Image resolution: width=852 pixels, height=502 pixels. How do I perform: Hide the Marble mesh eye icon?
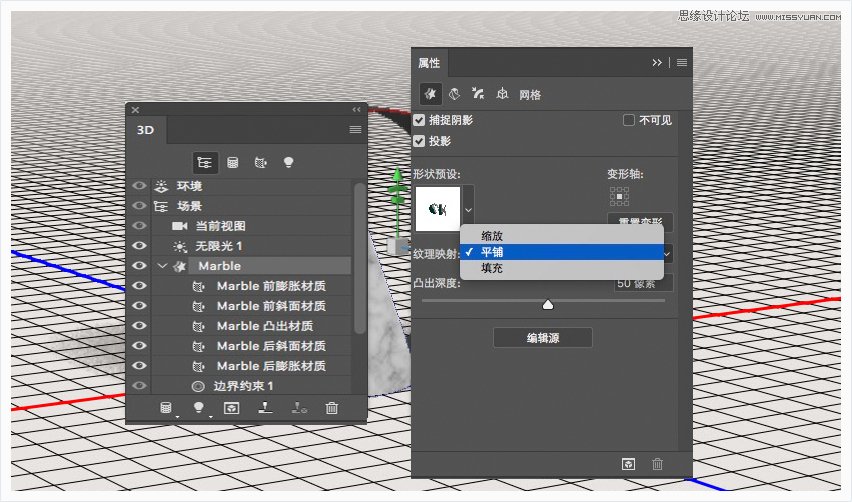click(x=139, y=266)
